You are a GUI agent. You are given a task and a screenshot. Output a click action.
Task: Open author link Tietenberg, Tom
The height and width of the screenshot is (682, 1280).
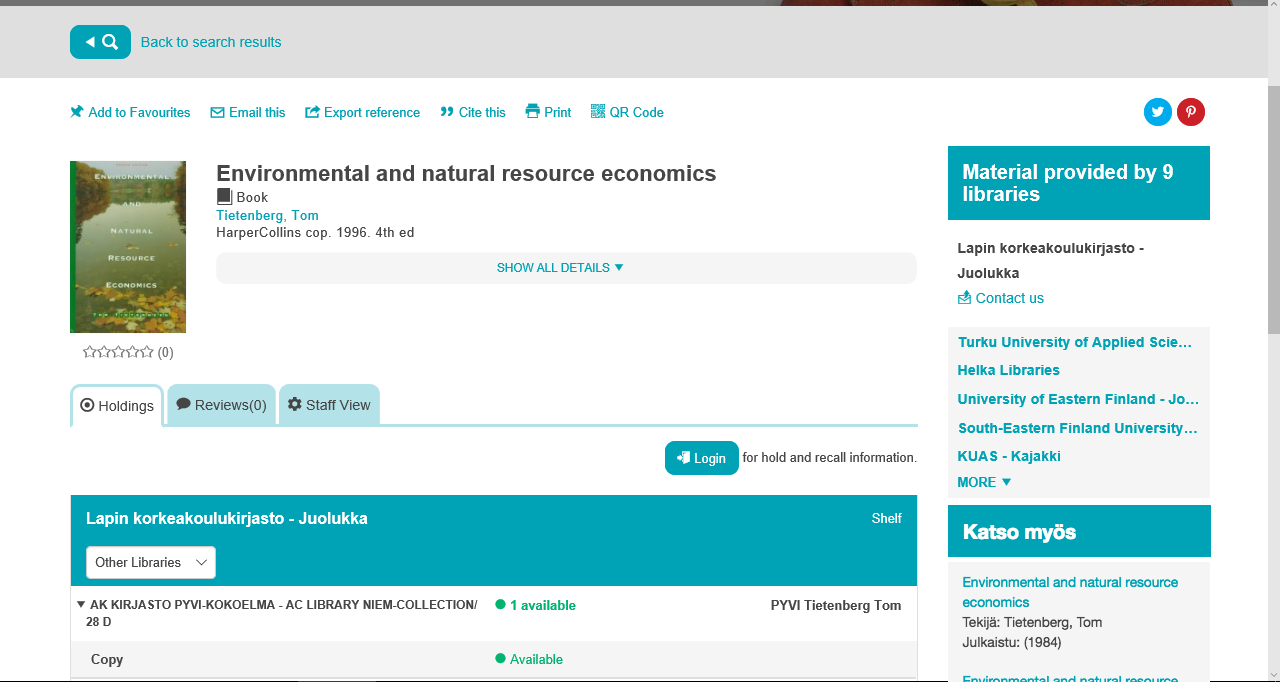point(267,215)
